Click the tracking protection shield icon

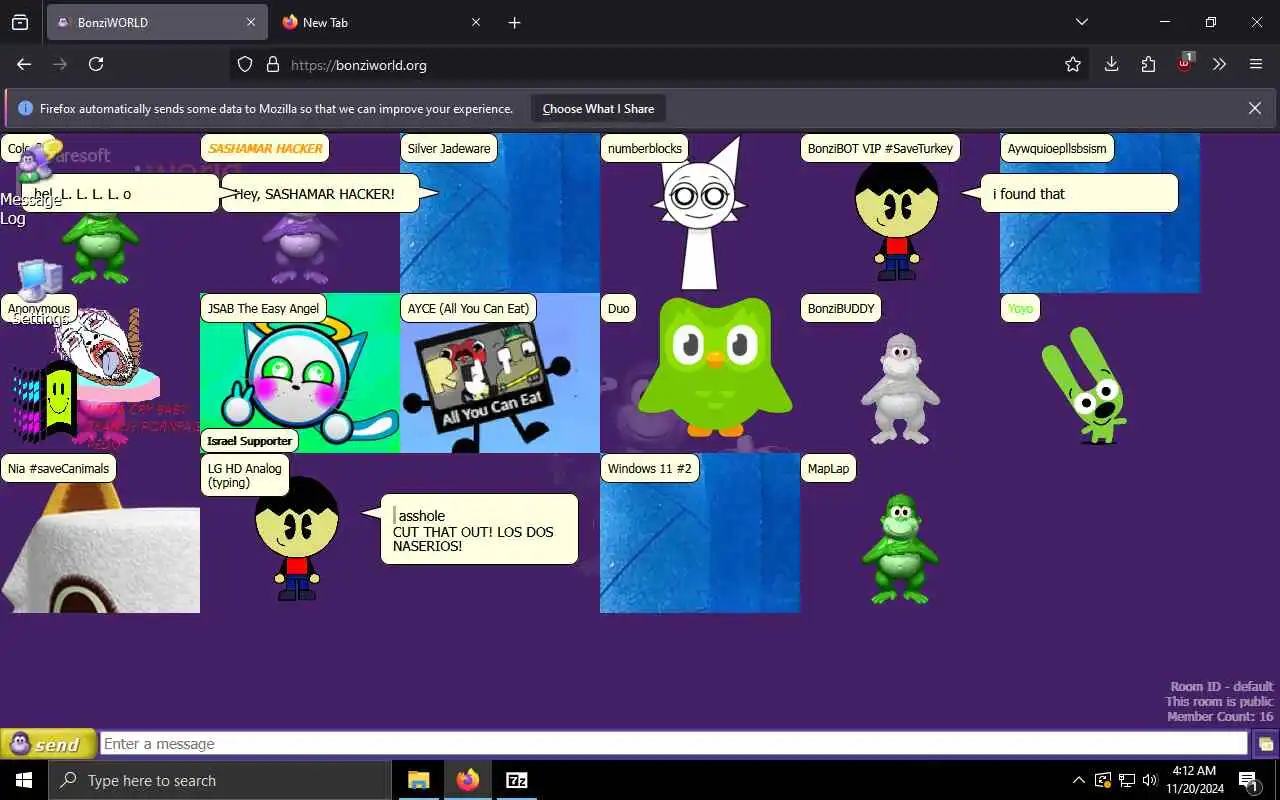click(245, 64)
